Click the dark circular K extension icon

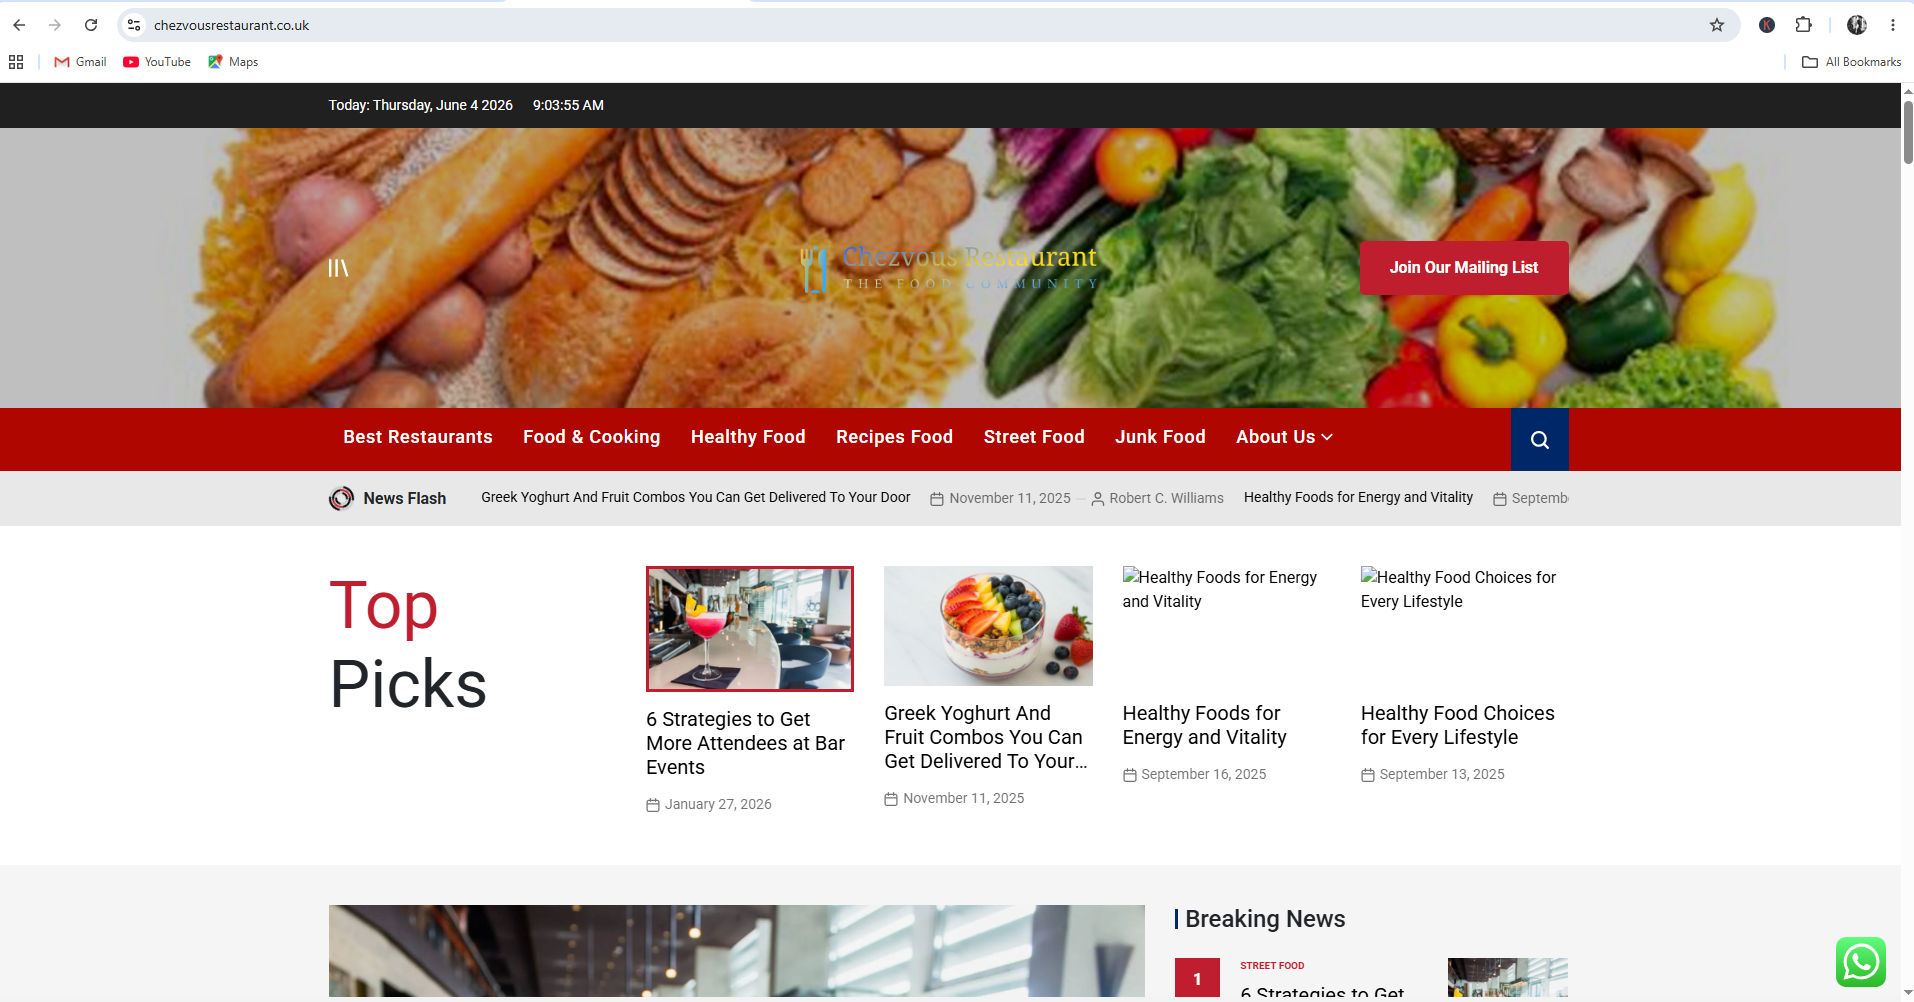(x=1767, y=25)
